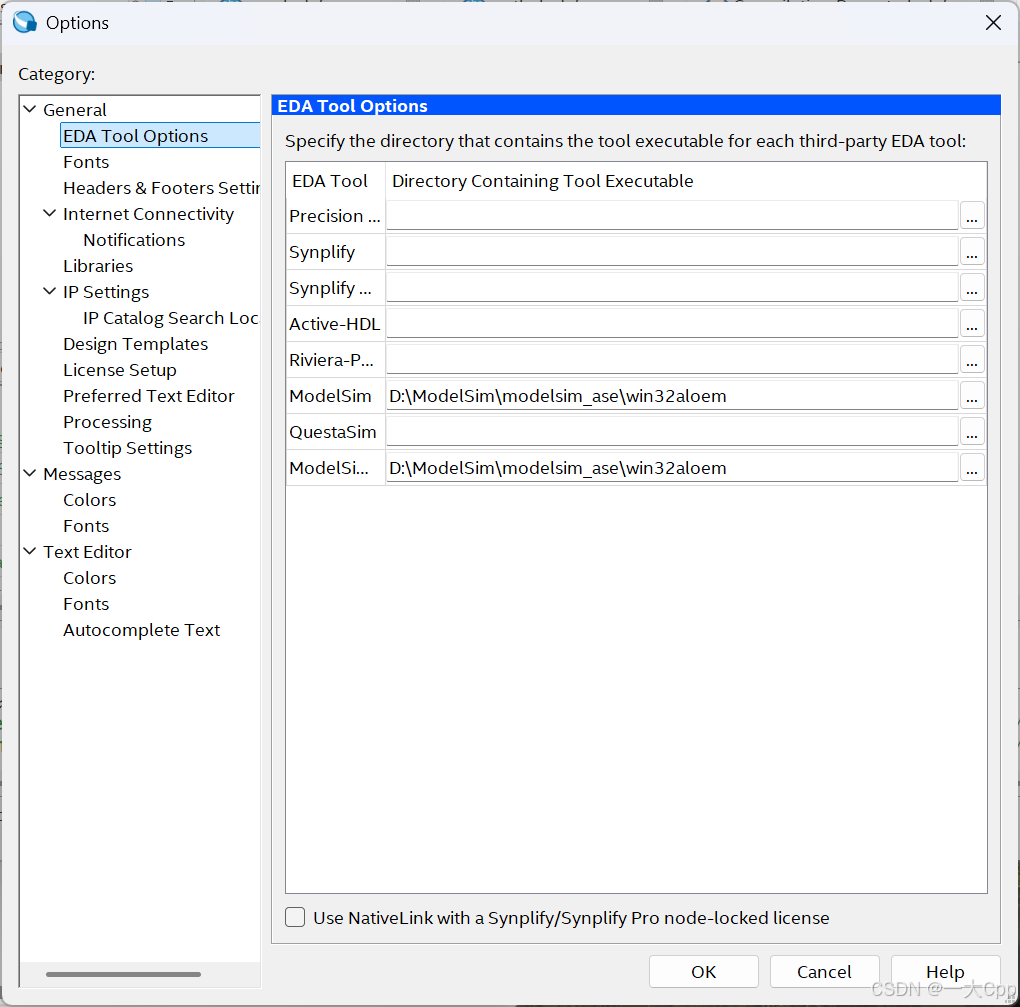The width and height of the screenshot is (1020, 1007).
Task: Open Autocomplete Text category
Action: tap(141, 630)
